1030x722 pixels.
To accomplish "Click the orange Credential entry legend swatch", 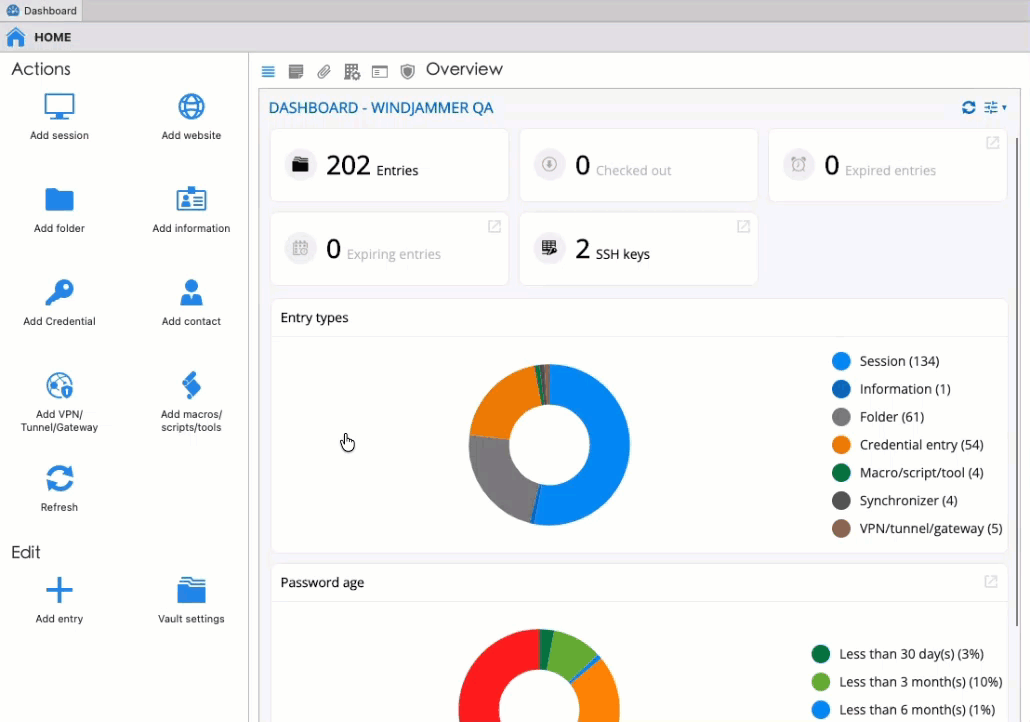I will pyautogui.click(x=841, y=445).
